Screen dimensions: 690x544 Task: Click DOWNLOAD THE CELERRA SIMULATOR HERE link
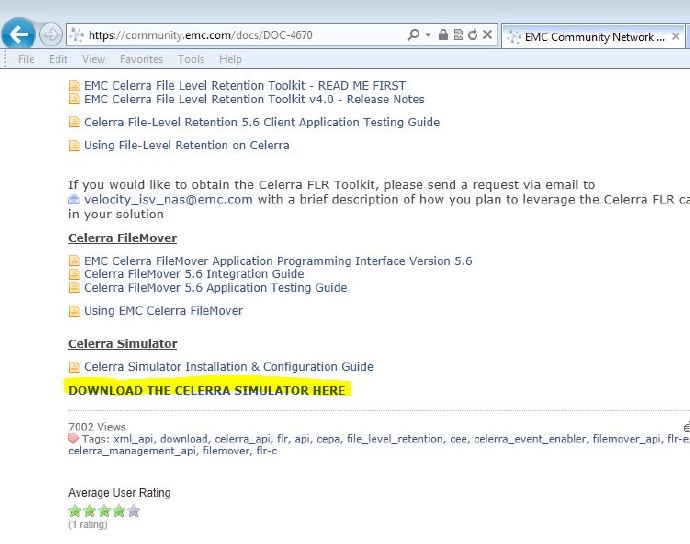click(x=207, y=390)
